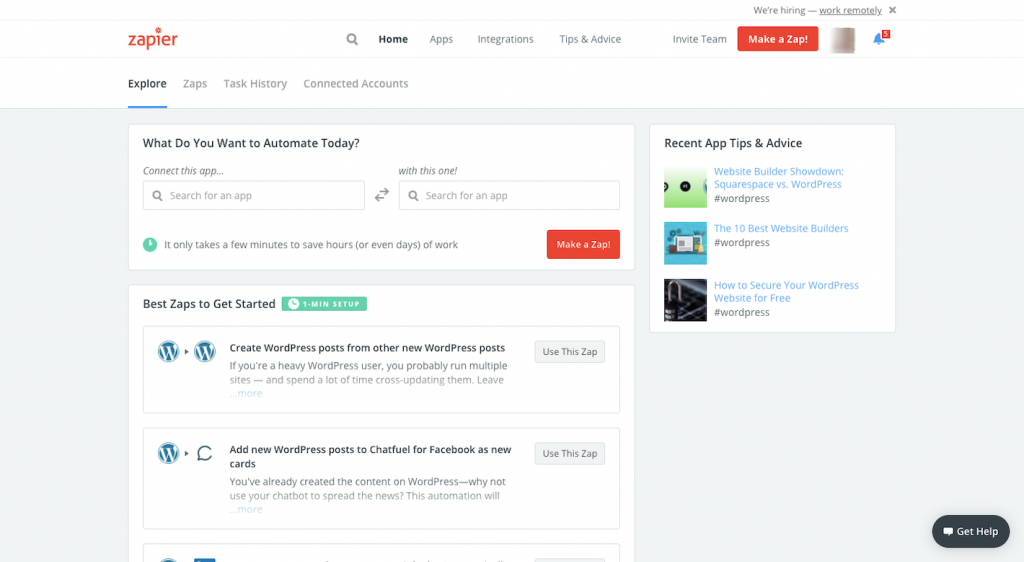Click Invite Team in header
1024x562 pixels.
(x=699, y=39)
